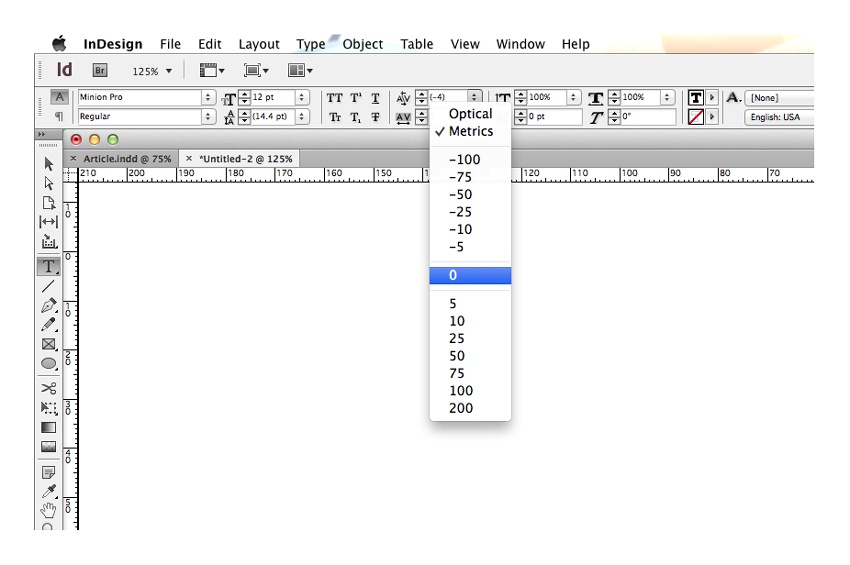Viewport: 850px width, 565px height.
Task: Select the Type tool
Action: coord(48,266)
